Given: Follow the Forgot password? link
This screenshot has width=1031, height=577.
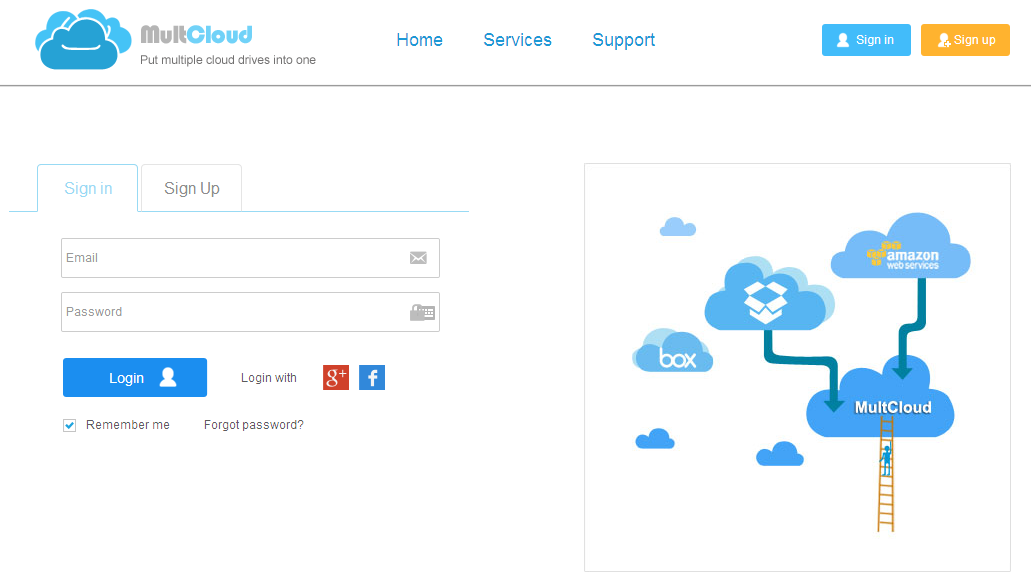Looking at the screenshot, I should [x=254, y=425].
